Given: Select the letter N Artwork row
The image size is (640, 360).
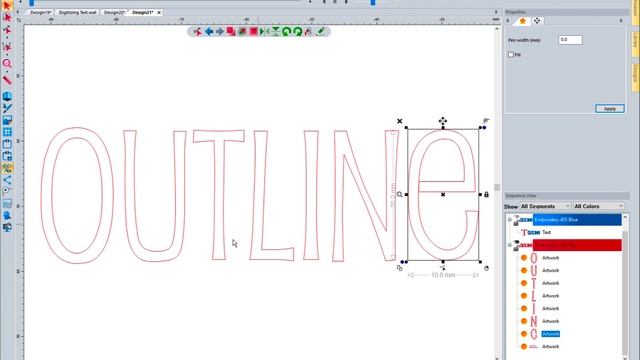Looking at the screenshot, I should point(550,321).
